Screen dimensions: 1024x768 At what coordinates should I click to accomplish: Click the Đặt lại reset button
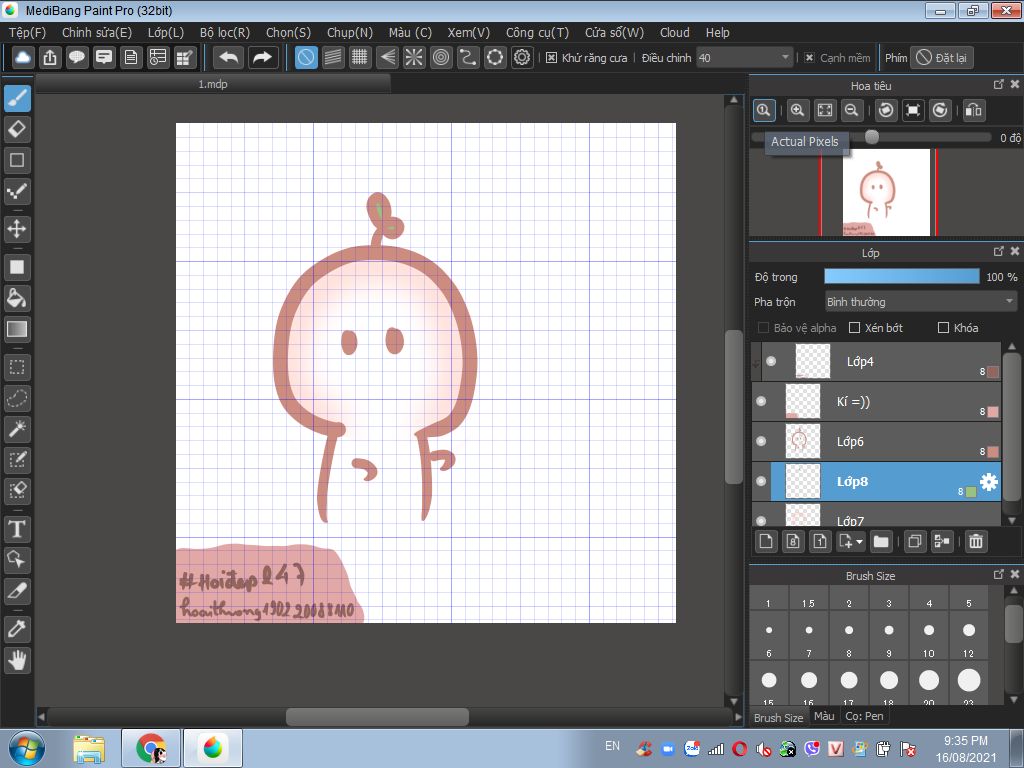tap(941, 58)
